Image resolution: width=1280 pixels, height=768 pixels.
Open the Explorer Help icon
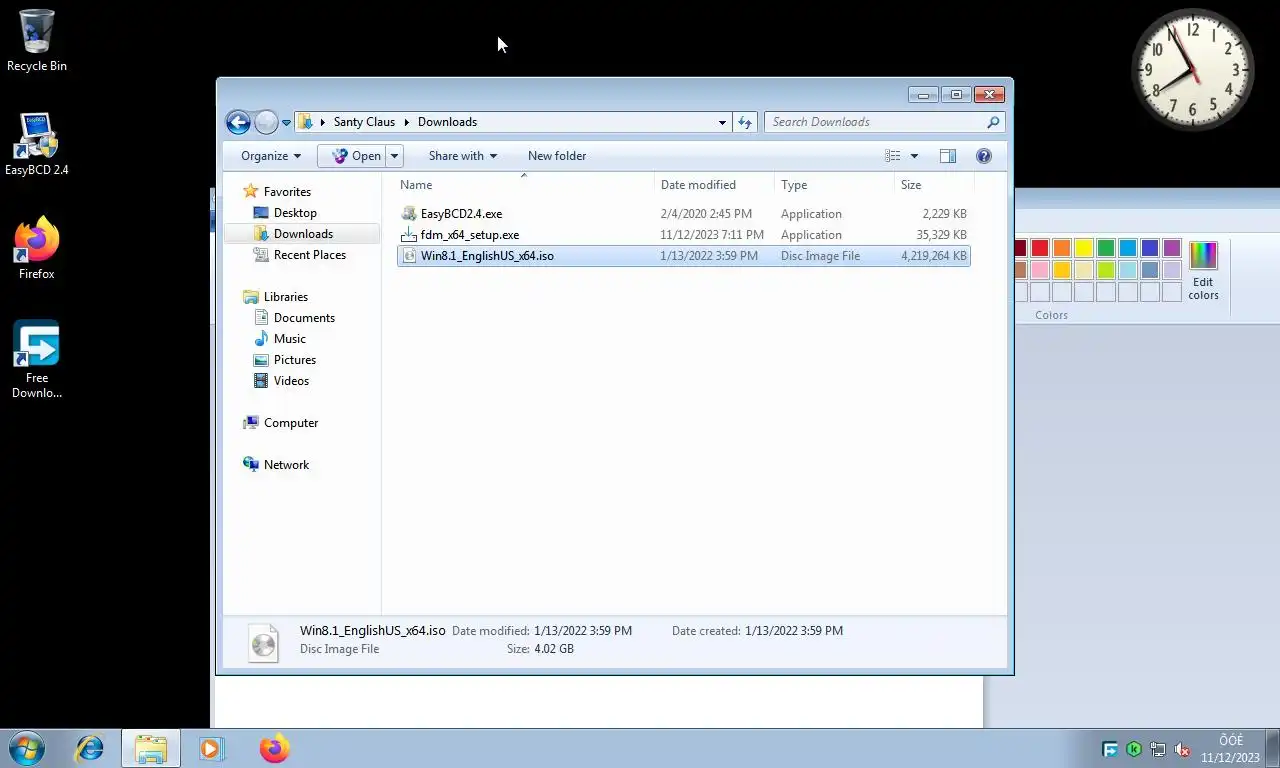pos(984,156)
